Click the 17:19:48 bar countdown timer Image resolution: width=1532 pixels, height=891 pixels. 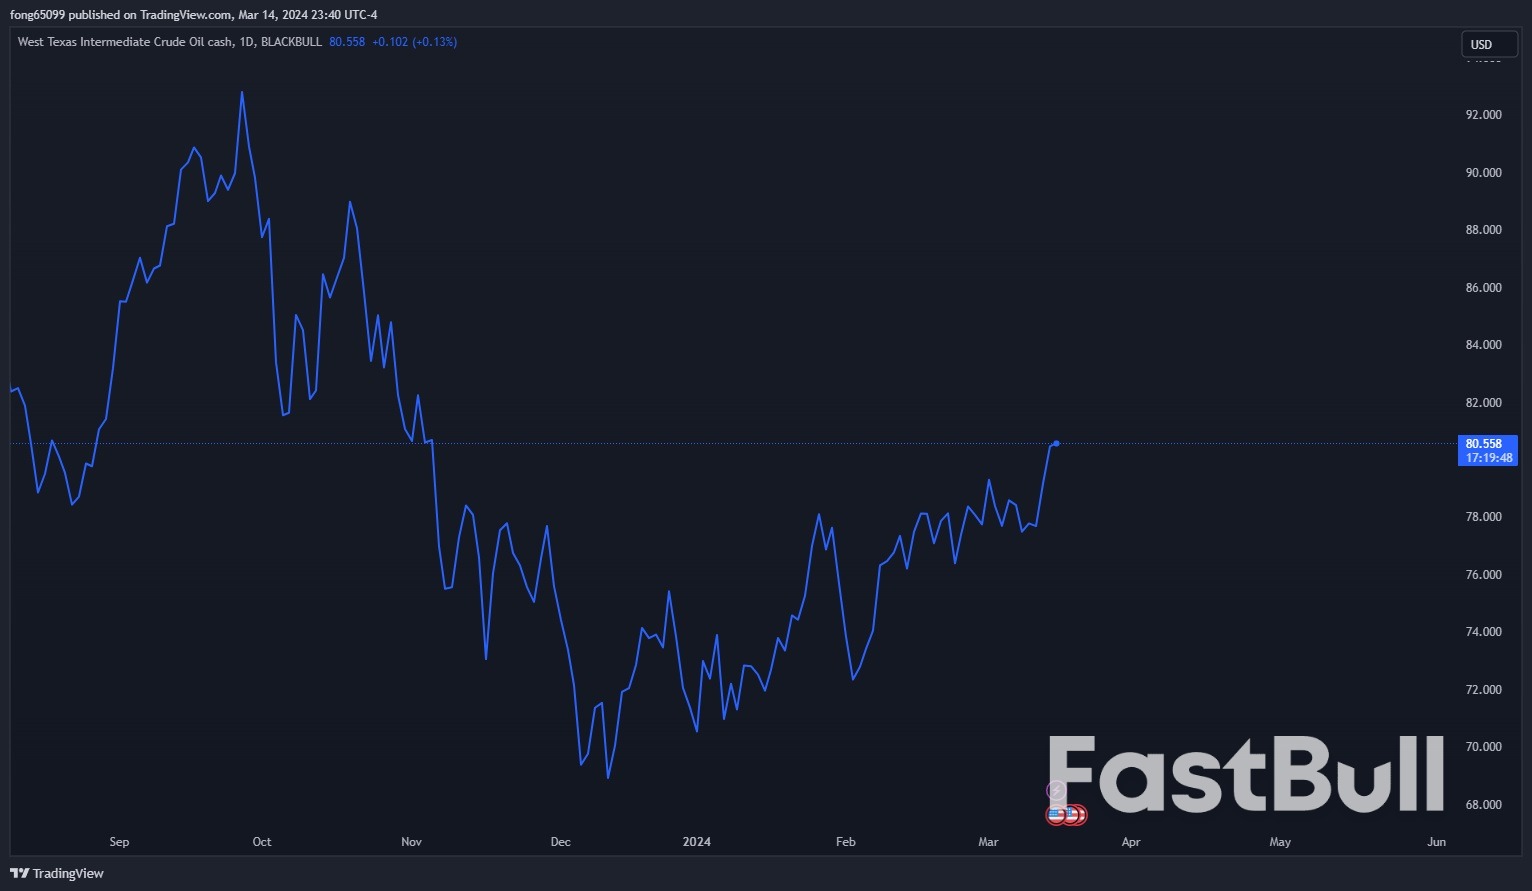pyautogui.click(x=1488, y=458)
